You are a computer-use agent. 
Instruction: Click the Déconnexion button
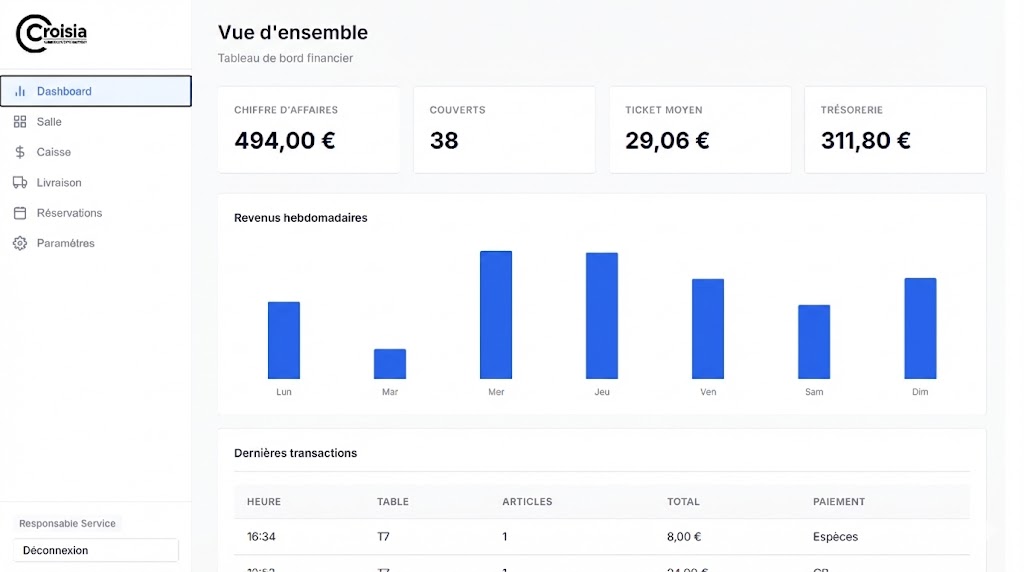96,550
